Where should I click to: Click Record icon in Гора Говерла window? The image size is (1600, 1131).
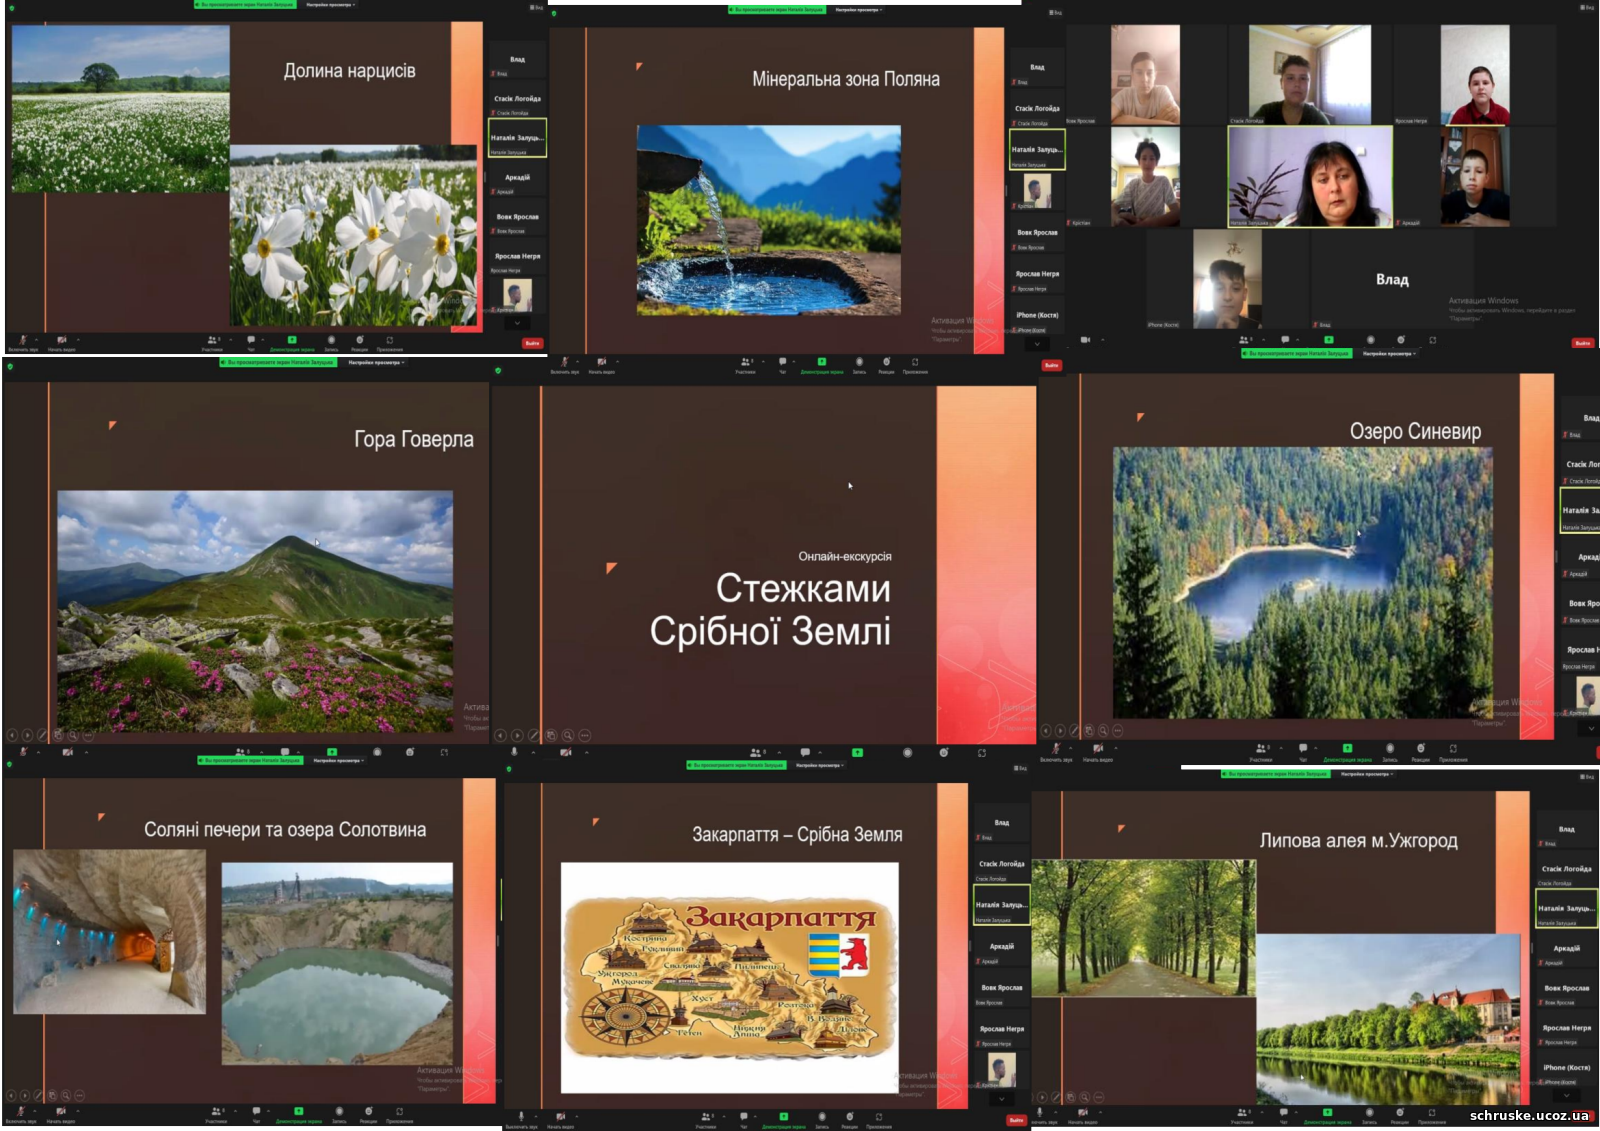point(377,752)
